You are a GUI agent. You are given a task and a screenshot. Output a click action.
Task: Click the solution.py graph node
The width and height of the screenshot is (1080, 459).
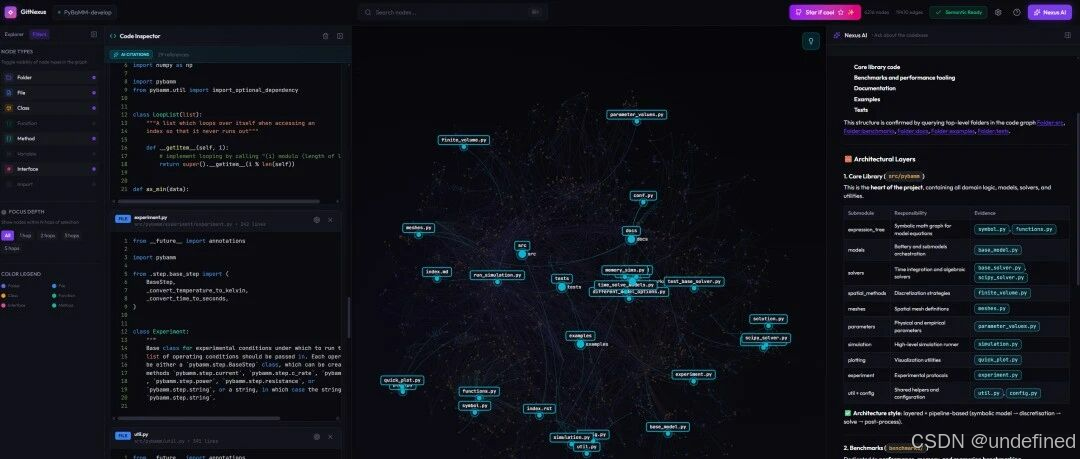(x=769, y=319)
